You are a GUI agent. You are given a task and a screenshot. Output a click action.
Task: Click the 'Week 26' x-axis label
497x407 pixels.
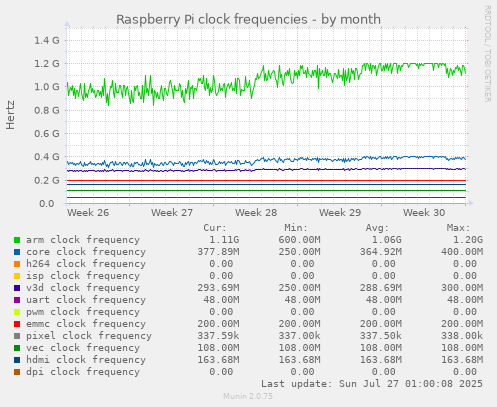(x=88, y=213)
